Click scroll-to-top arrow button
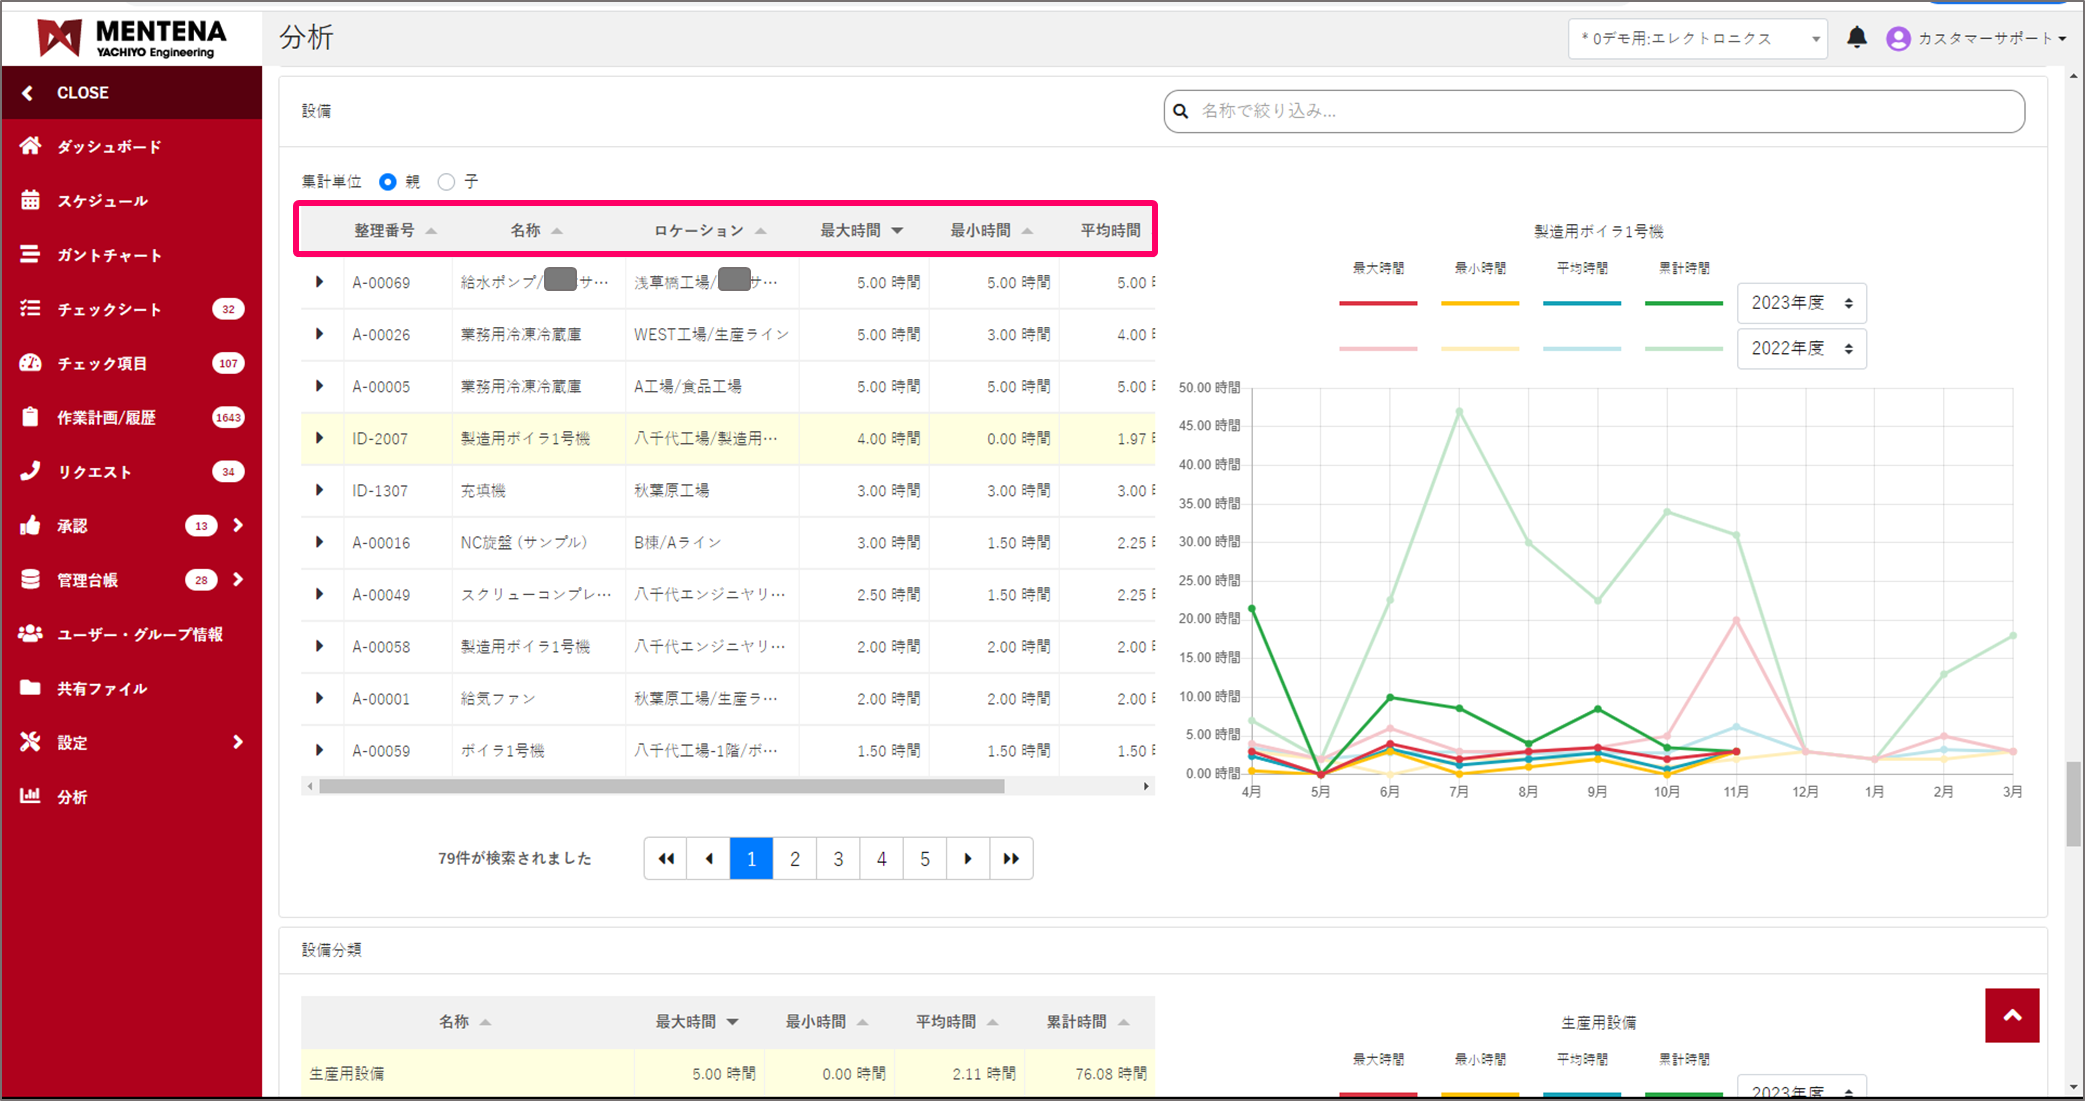Screen dimensions: 2085x1101 click(x=2011, y=1015)
